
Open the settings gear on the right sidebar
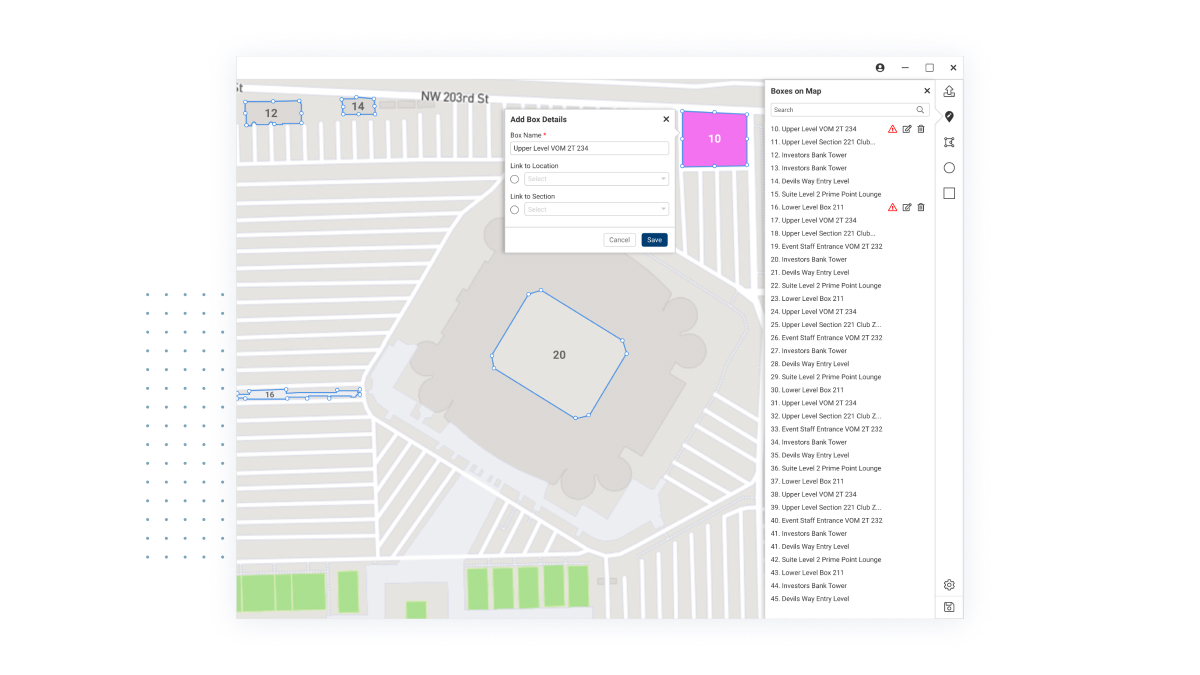pos(948,584)
